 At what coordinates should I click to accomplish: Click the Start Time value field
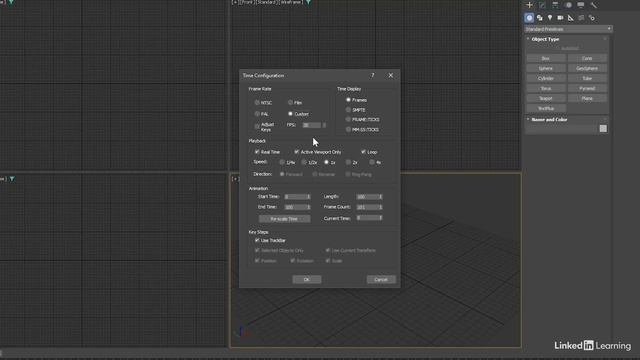click(x=295, y=197)
